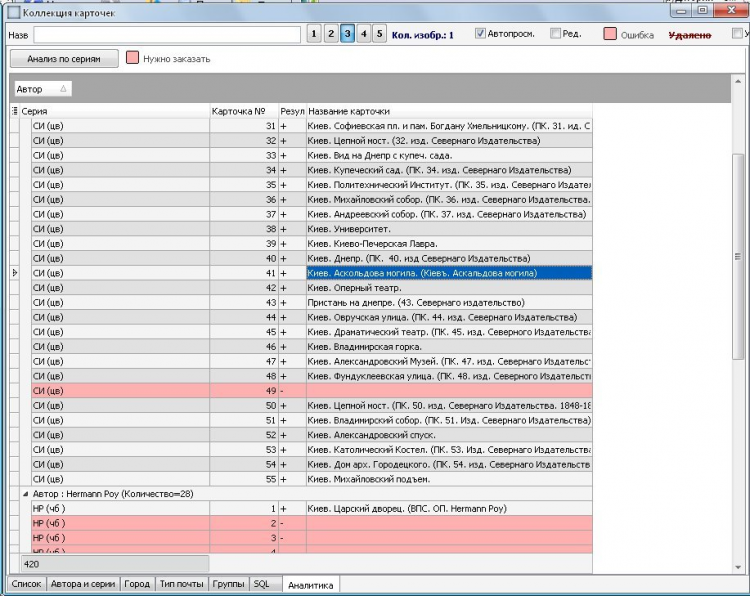Switch to the Список tab
750x596 pixels.
[x=26, y=584]
